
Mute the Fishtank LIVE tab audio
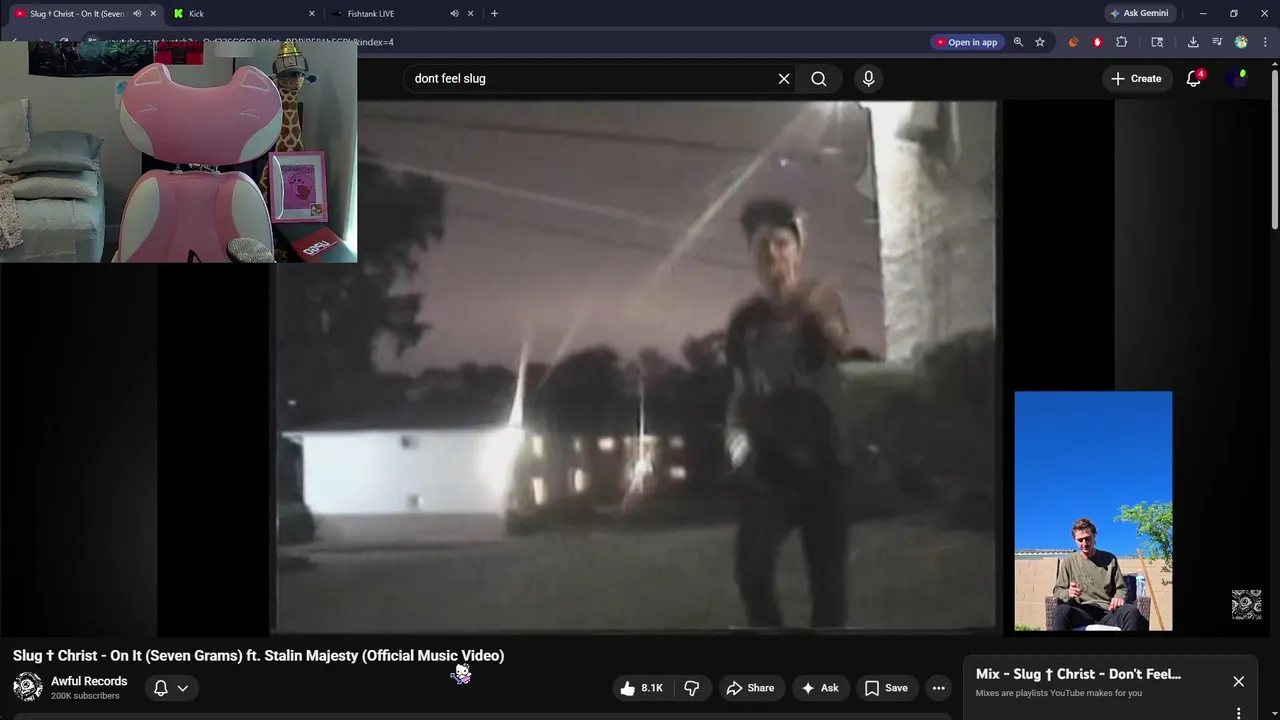click(x=454, y=14)
